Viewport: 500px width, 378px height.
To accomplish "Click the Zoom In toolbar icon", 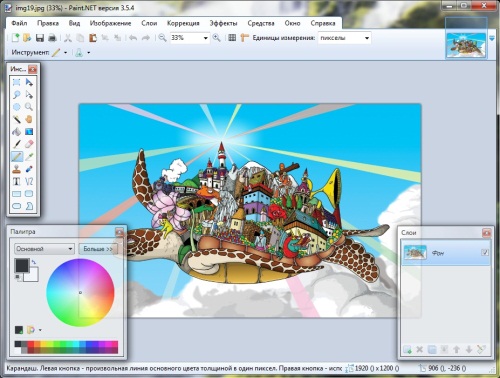I will coord(216,38).
